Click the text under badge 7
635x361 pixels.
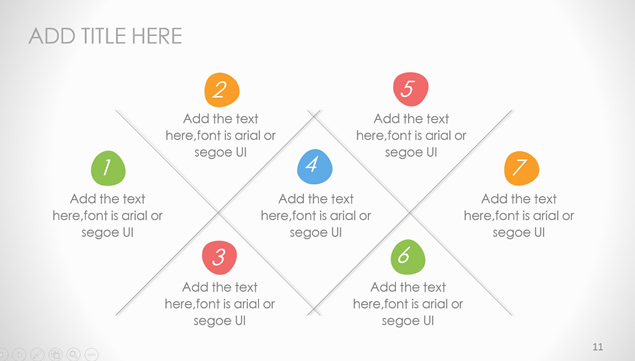(x=519, y=216)
